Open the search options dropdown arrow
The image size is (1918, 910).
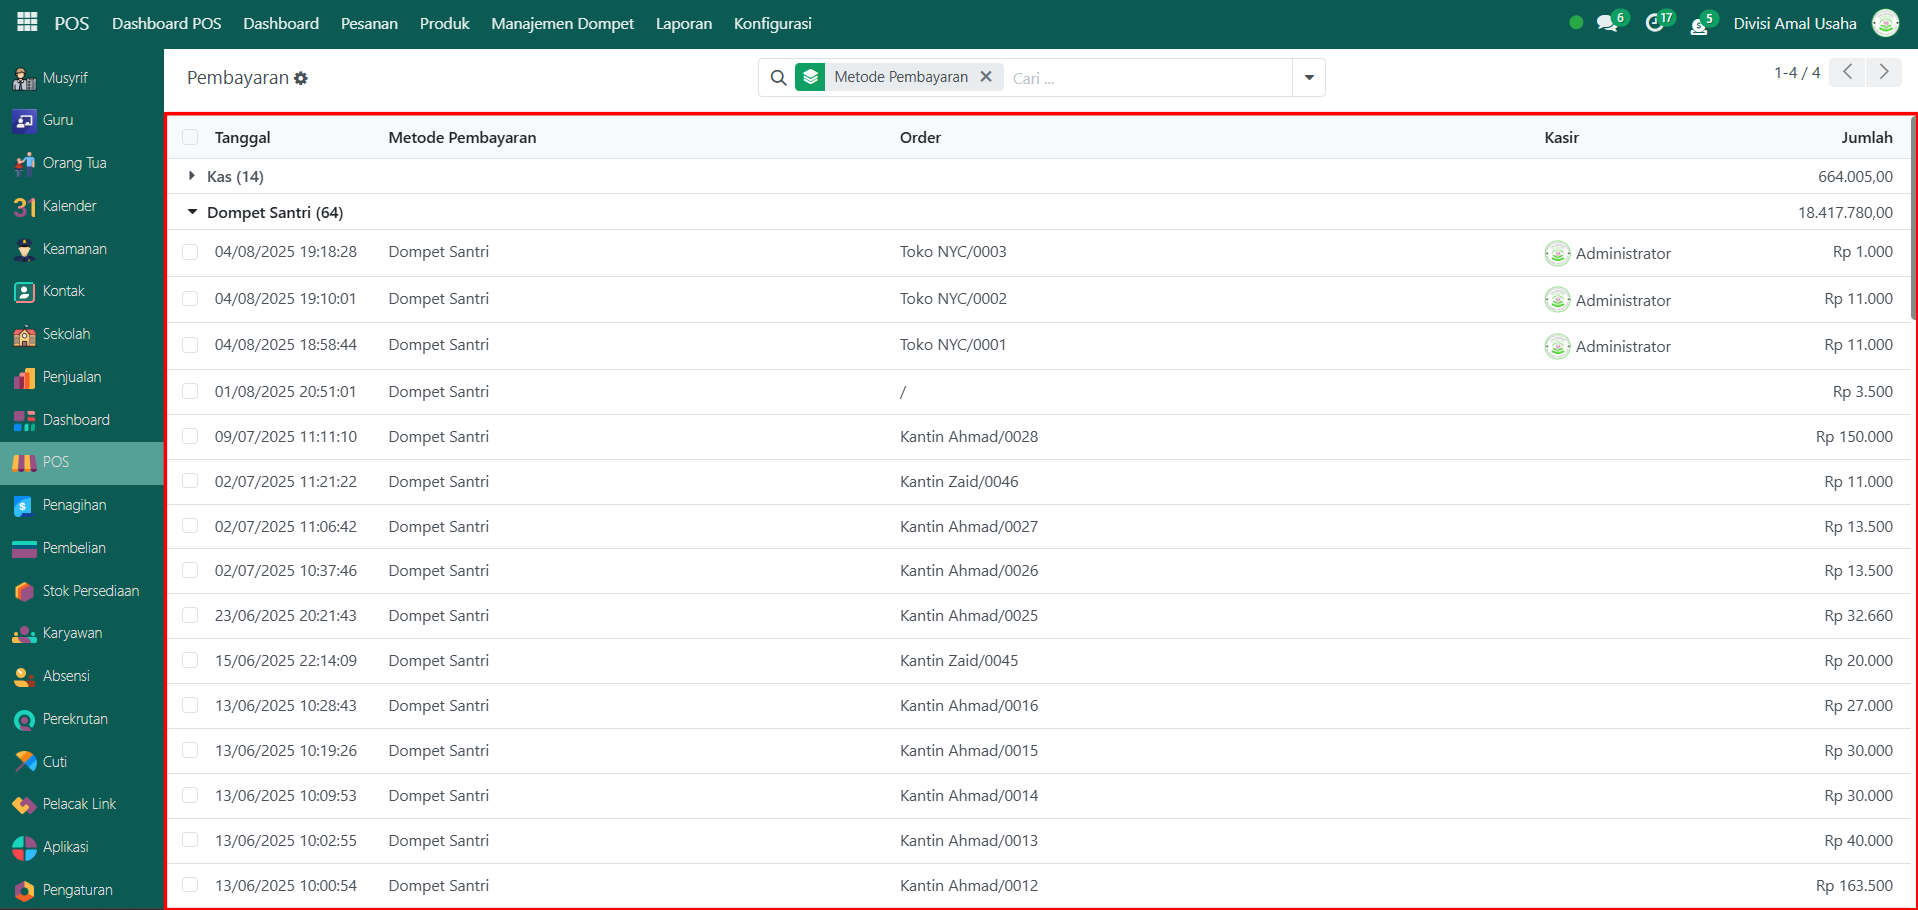tap(1308, 78)
